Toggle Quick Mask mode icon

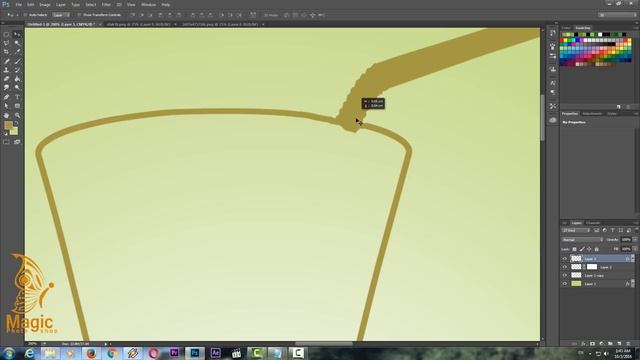[6, 142]
